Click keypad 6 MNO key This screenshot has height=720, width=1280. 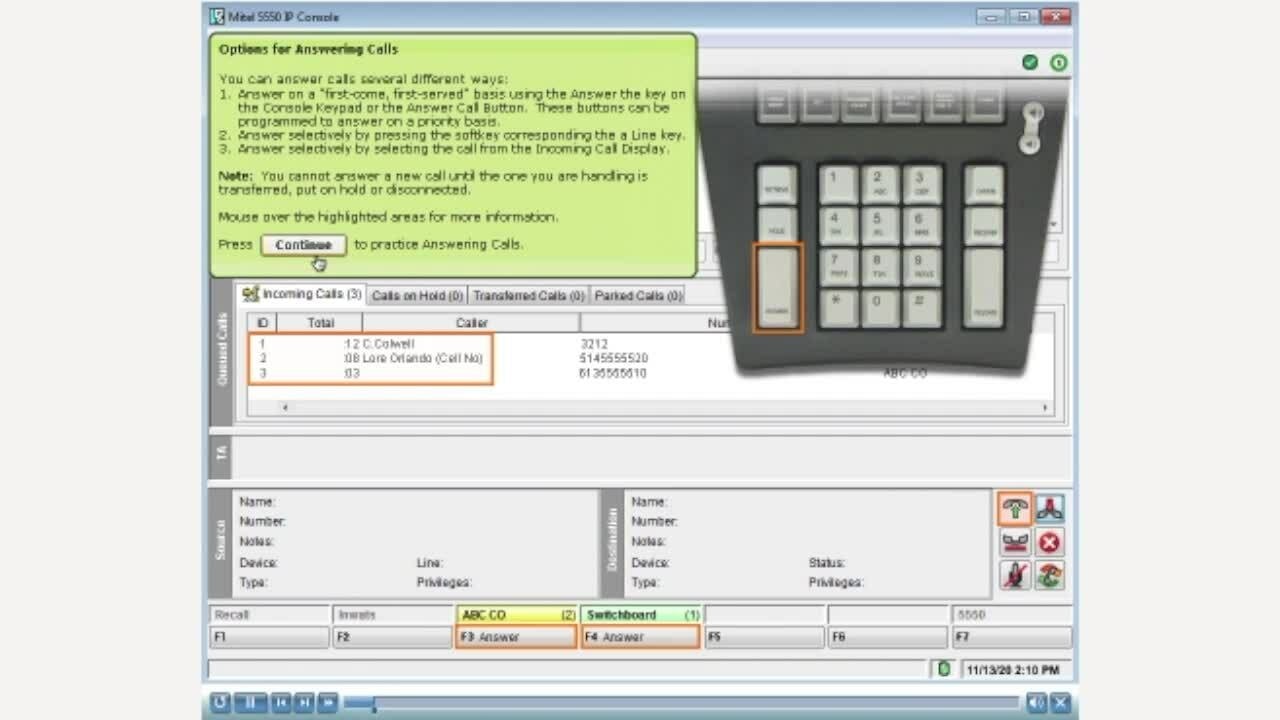tap(922, 225)
